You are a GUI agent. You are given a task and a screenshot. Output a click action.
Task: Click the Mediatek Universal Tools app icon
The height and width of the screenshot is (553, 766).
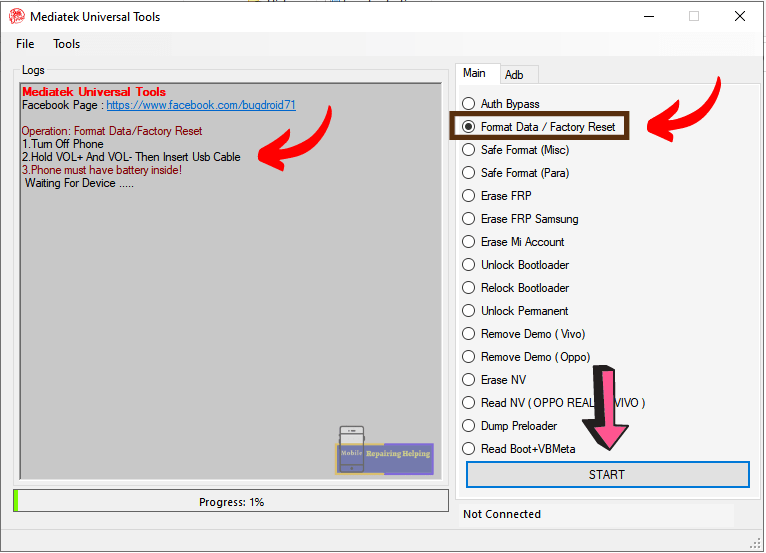17,16
